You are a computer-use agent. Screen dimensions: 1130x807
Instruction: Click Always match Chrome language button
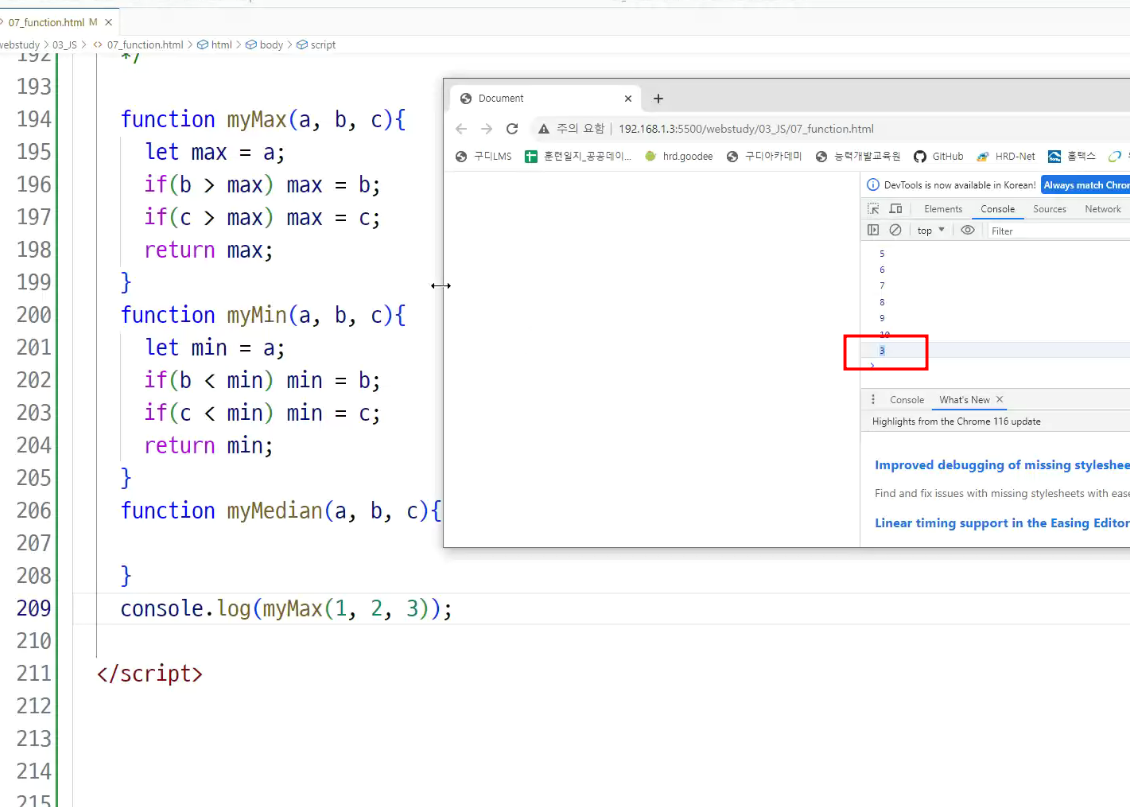pyautogui.click(x=1085, y=185)
